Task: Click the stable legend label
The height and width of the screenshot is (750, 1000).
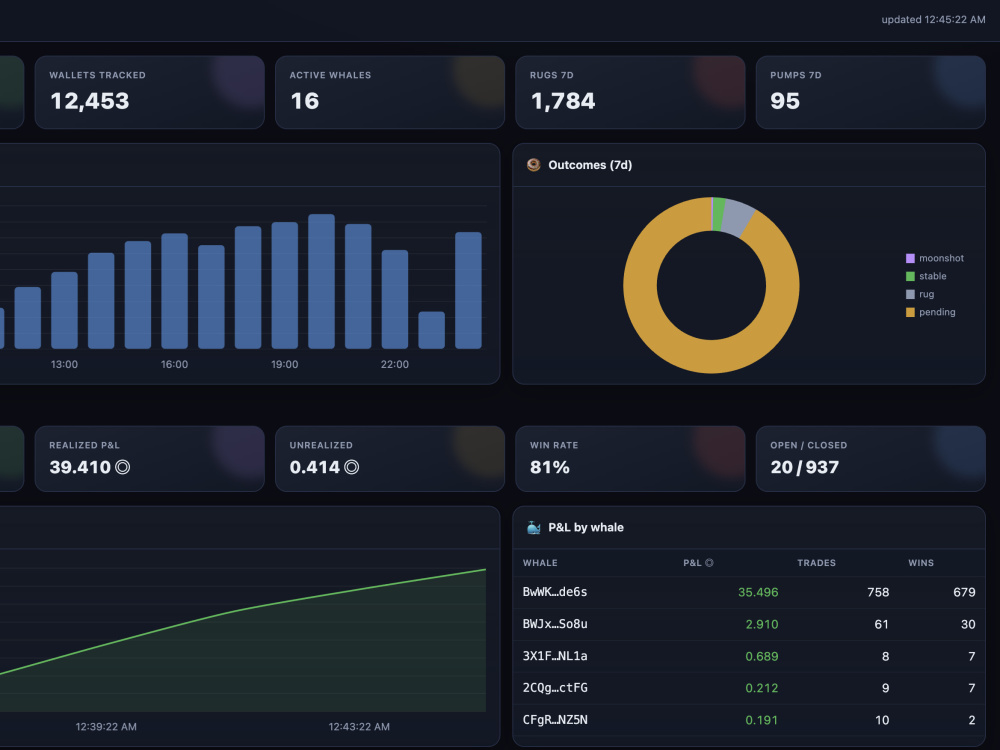Action: (x=932, y=276)
